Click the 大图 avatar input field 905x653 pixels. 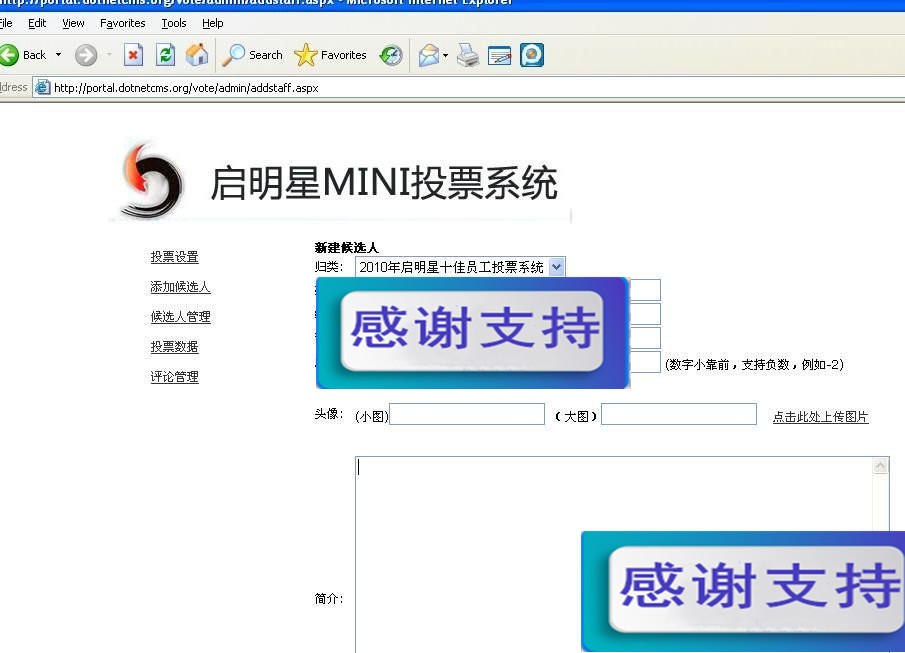click(679, 414)
